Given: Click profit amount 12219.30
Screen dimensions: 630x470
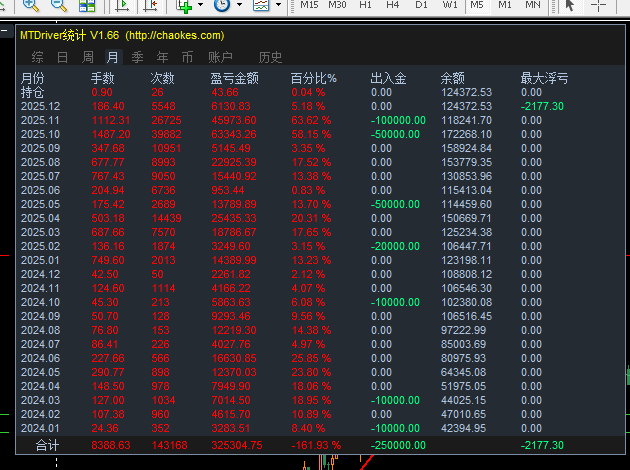Looking at the screenshot, I should click(x=234, y=330).
